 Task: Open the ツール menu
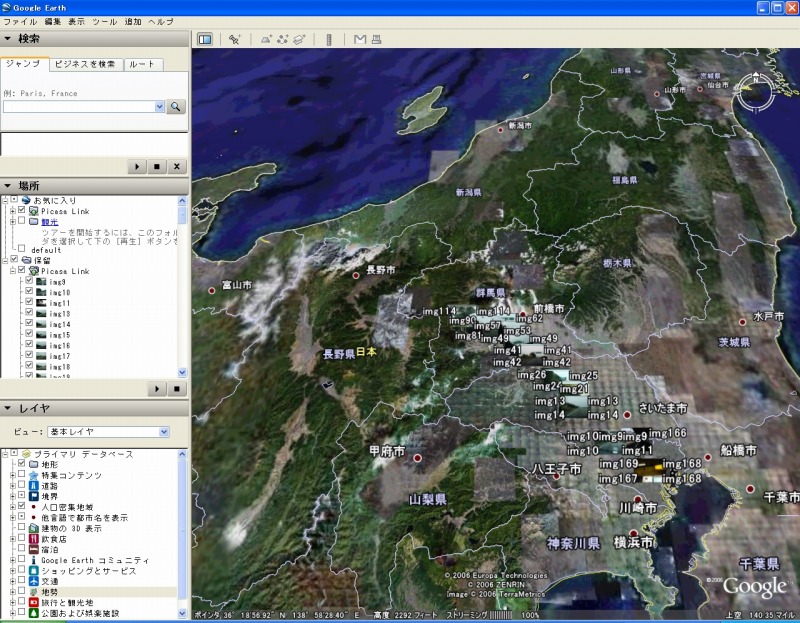104,21
